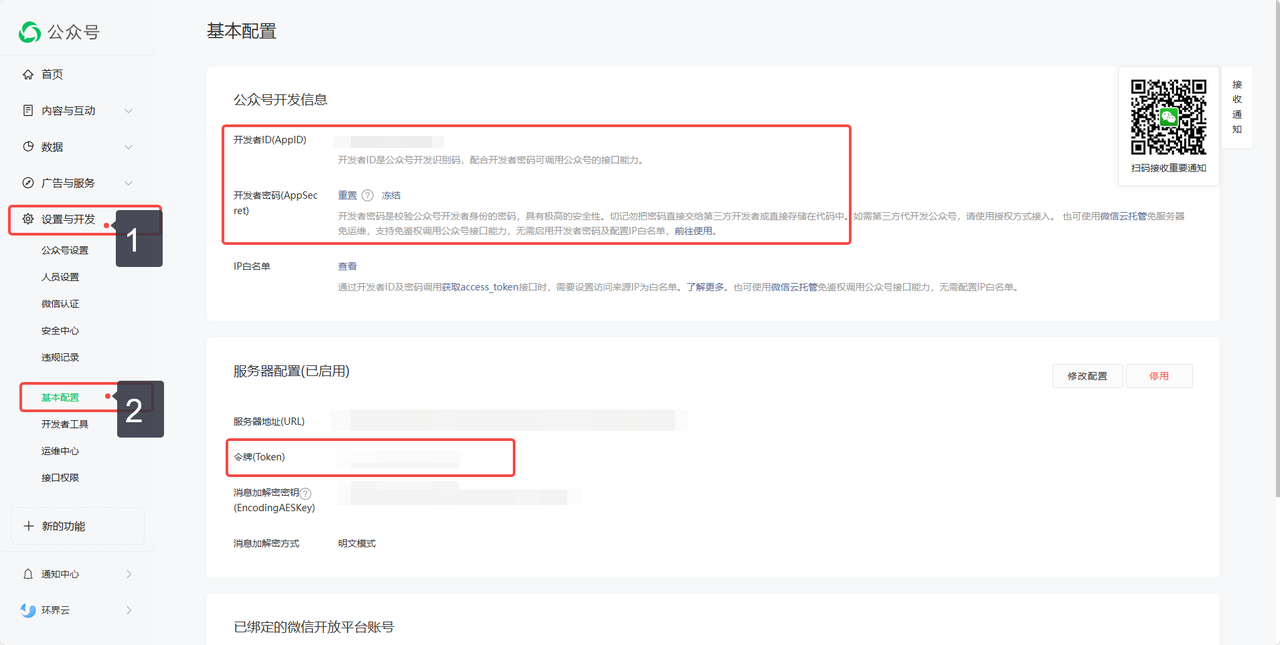Click the clock icon beside 数据

pyautogui.click(x=28, y=146)
